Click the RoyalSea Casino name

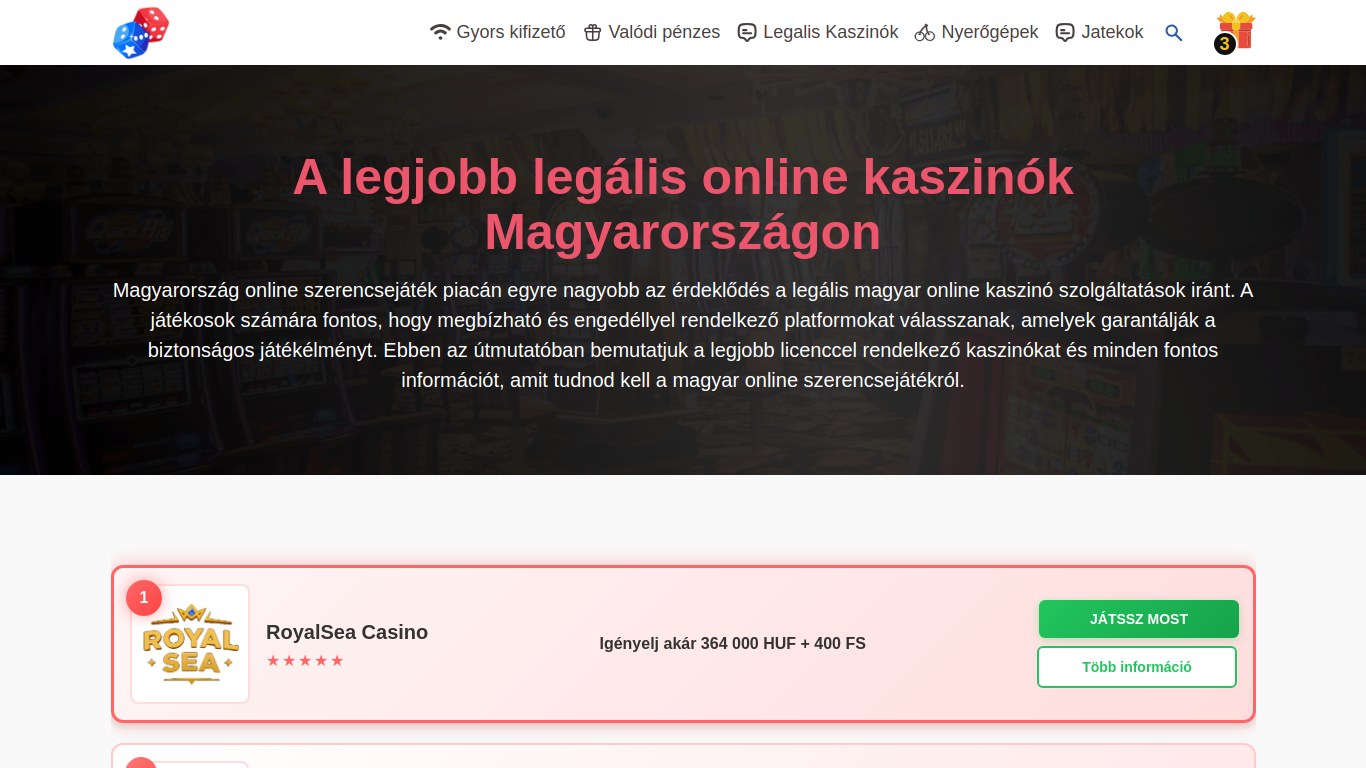pyautogui.click(x=347, y=632)
